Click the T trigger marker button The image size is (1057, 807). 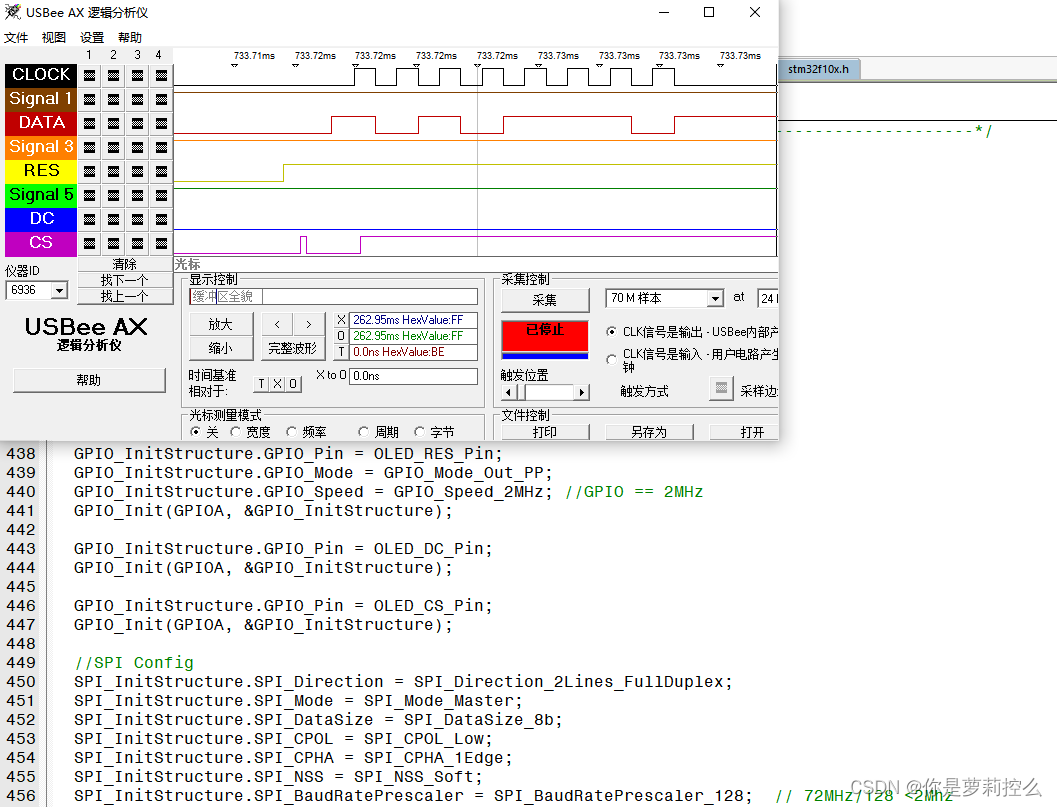click(x=341, y=352)
